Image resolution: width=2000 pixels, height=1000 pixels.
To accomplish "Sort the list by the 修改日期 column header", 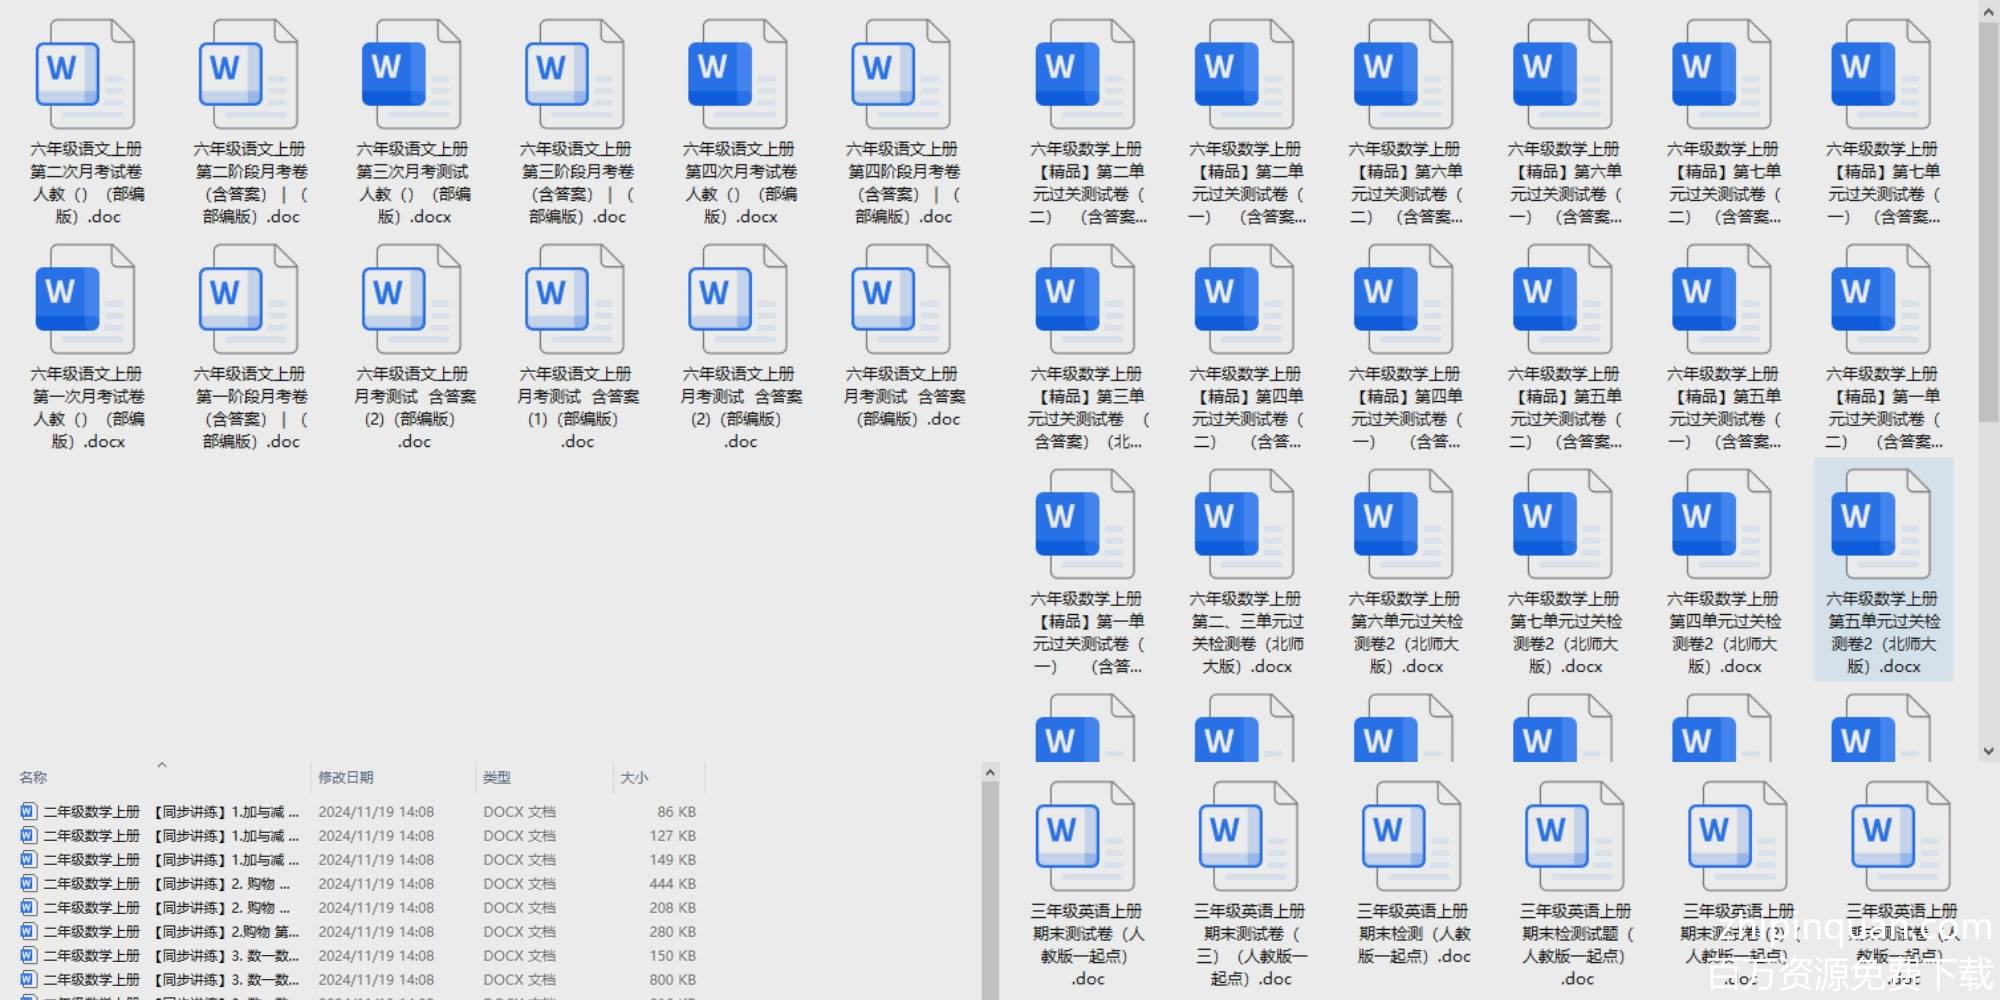I will coord(346,777).
